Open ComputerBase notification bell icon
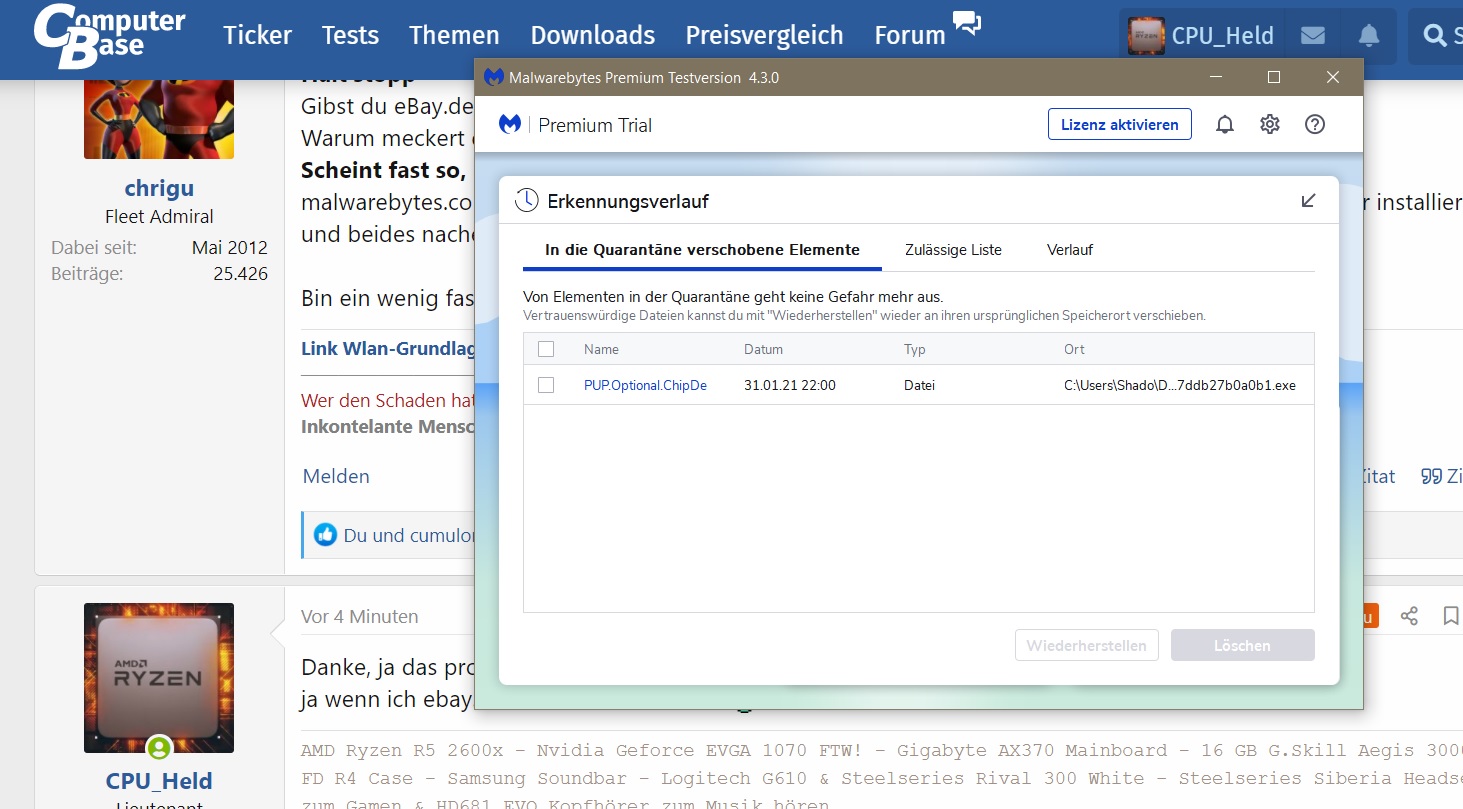The image size is (1463, 809). 1369,36
